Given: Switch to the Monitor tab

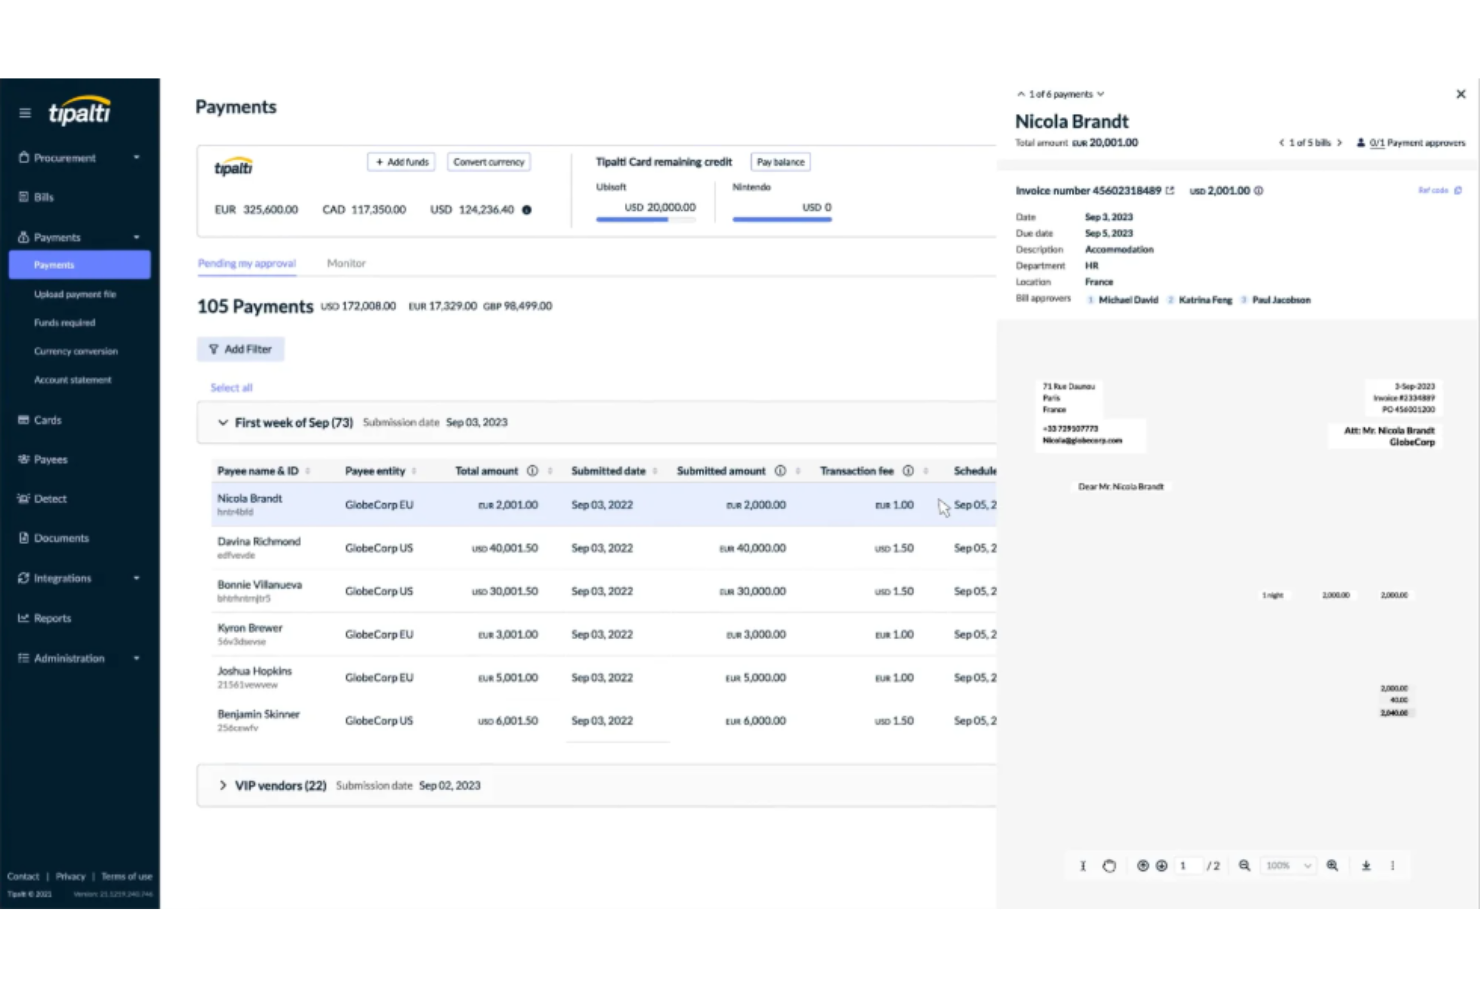Looking at the screenshot, I should (346, 263).
